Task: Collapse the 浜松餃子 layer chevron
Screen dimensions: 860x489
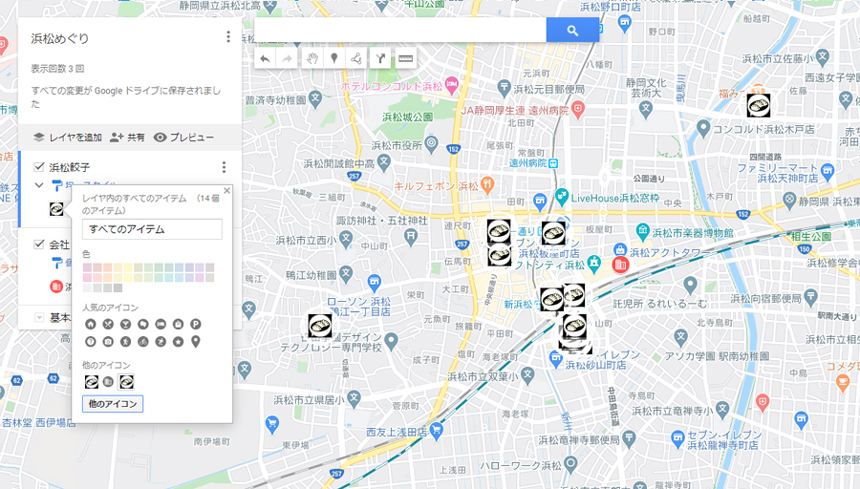Action: pyautogui.click(x=39, y=185)
